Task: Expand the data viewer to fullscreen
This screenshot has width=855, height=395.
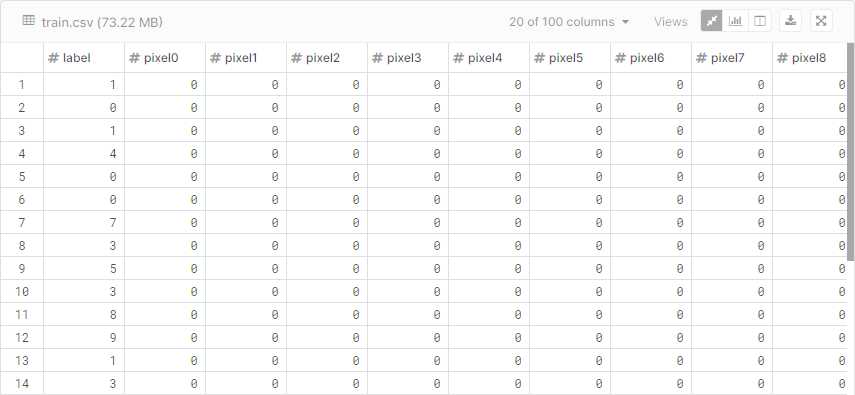Action: (821, 21)
